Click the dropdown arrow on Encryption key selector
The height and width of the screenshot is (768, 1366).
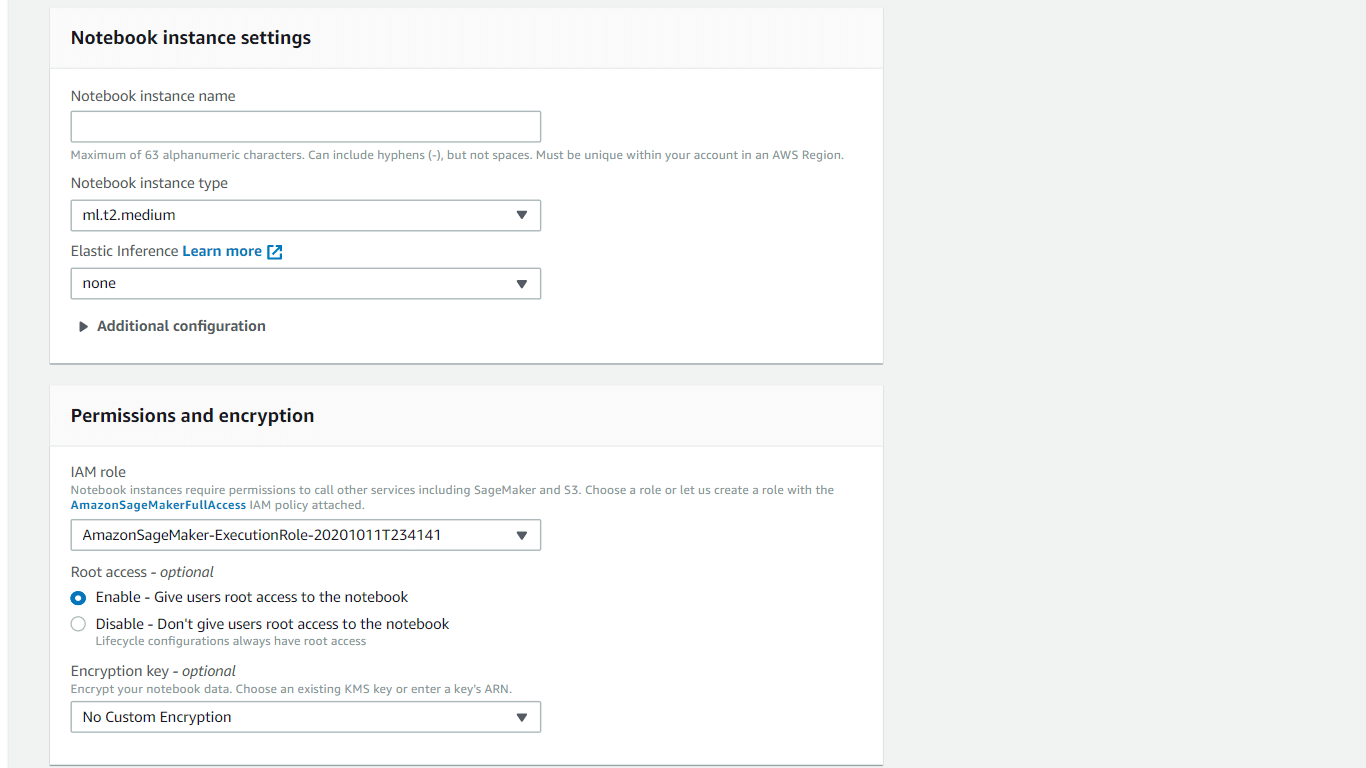[x=521, y=717]
